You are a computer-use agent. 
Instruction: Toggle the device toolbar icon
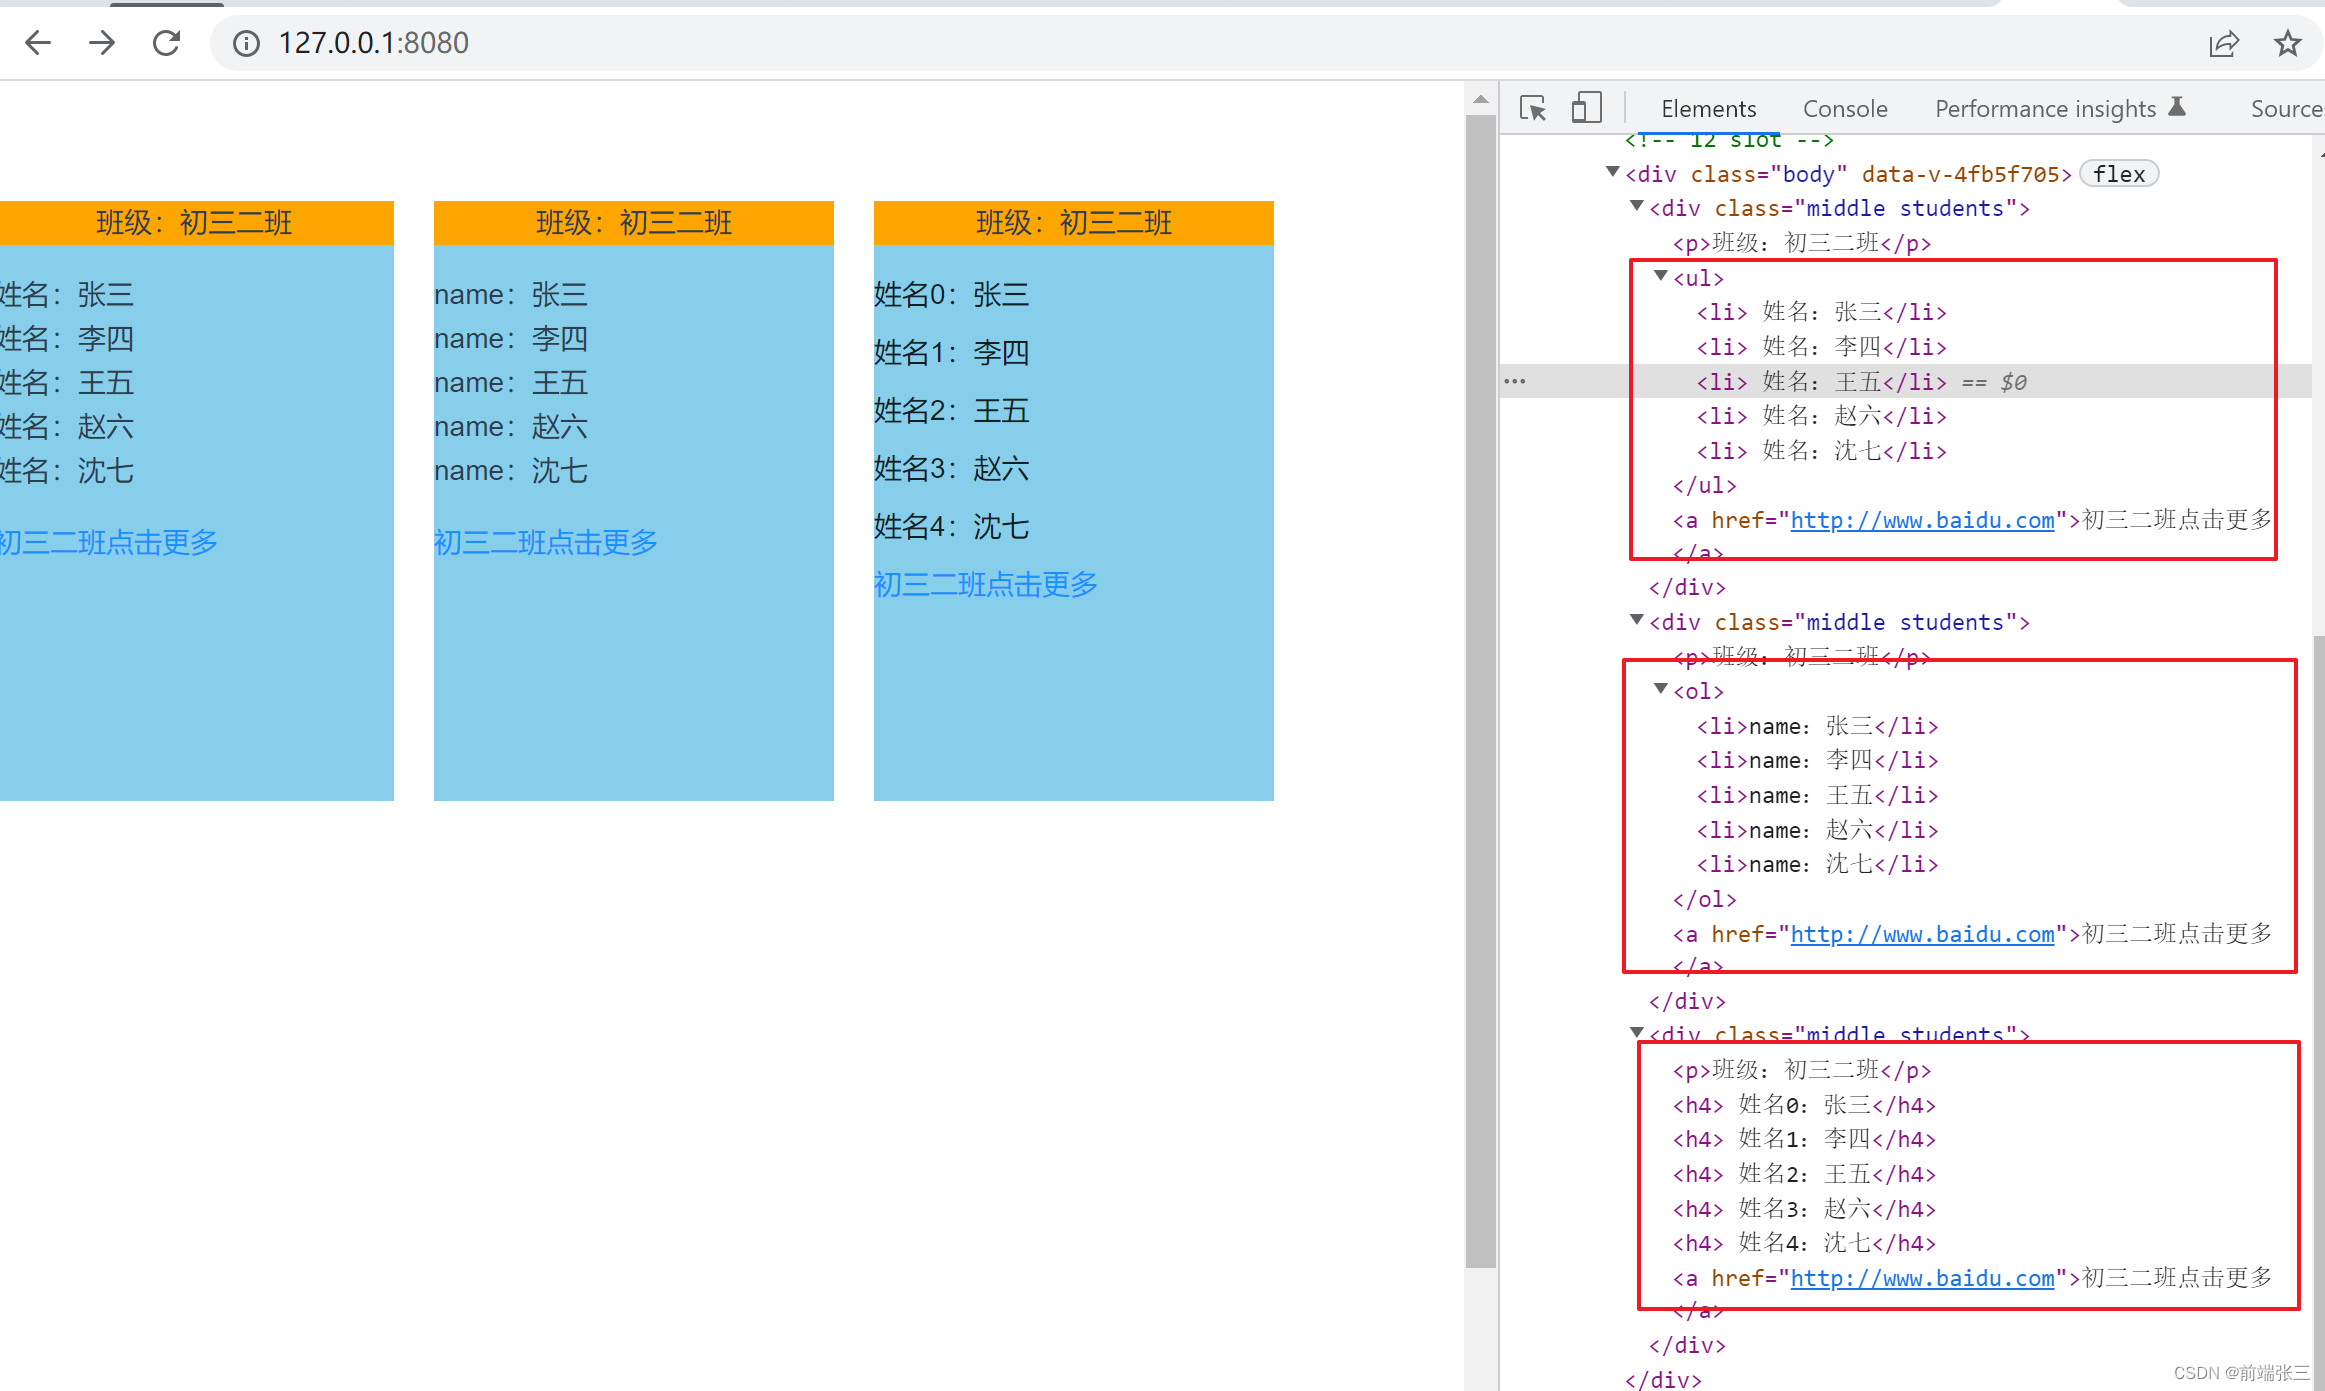click(x=1586, y=108)
